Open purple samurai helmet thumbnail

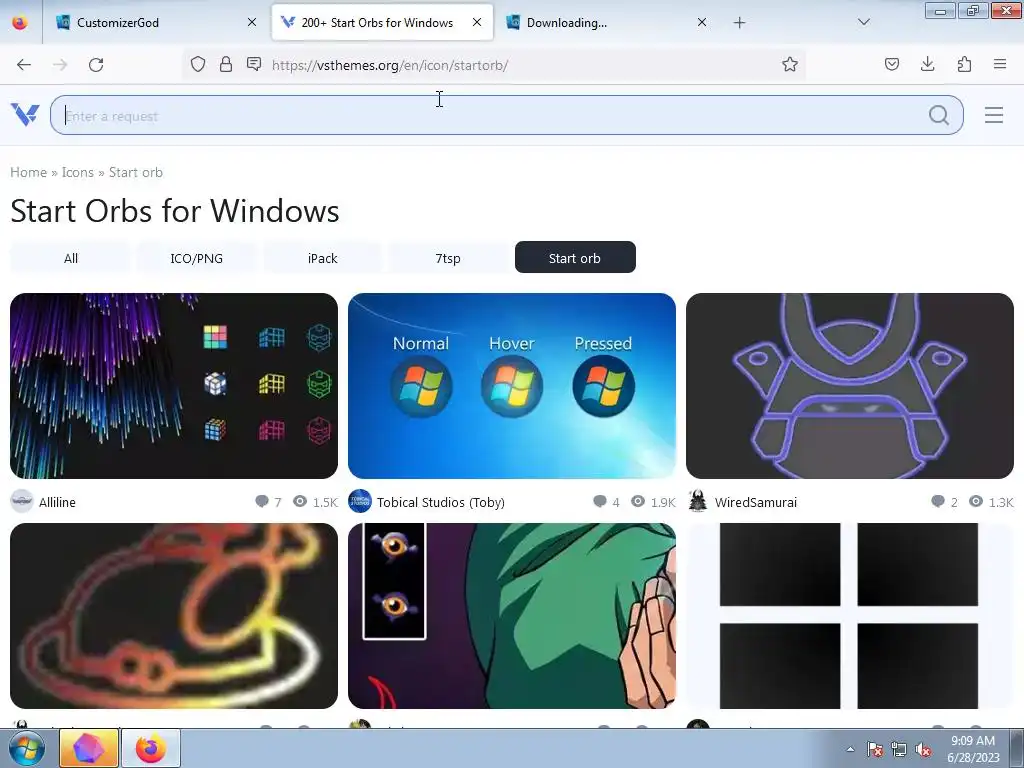850,386
